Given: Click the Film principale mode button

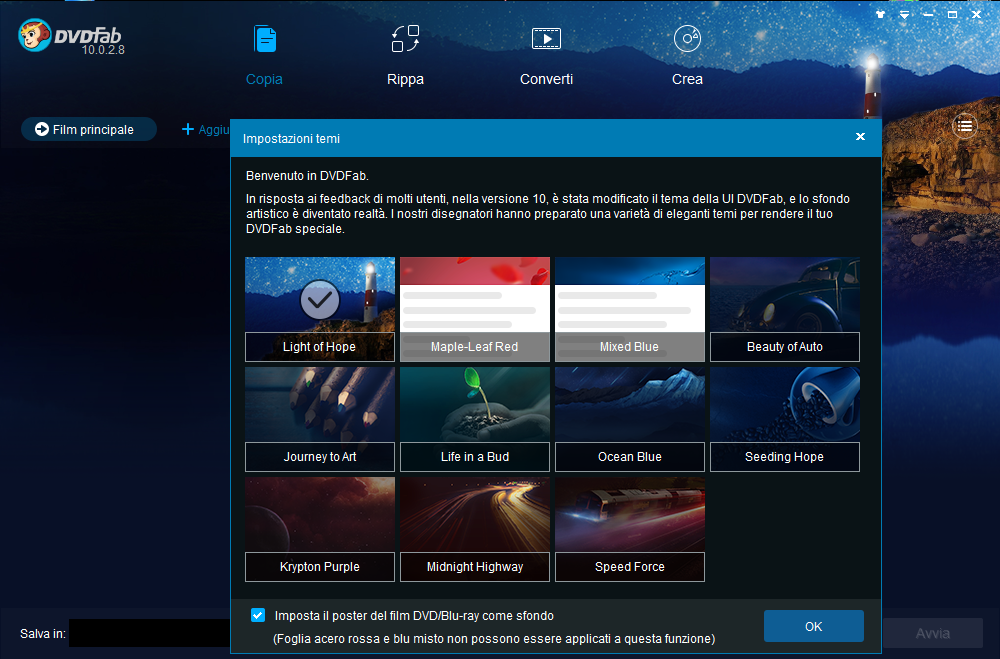Looking at the screenshot, I should [89, 130].
